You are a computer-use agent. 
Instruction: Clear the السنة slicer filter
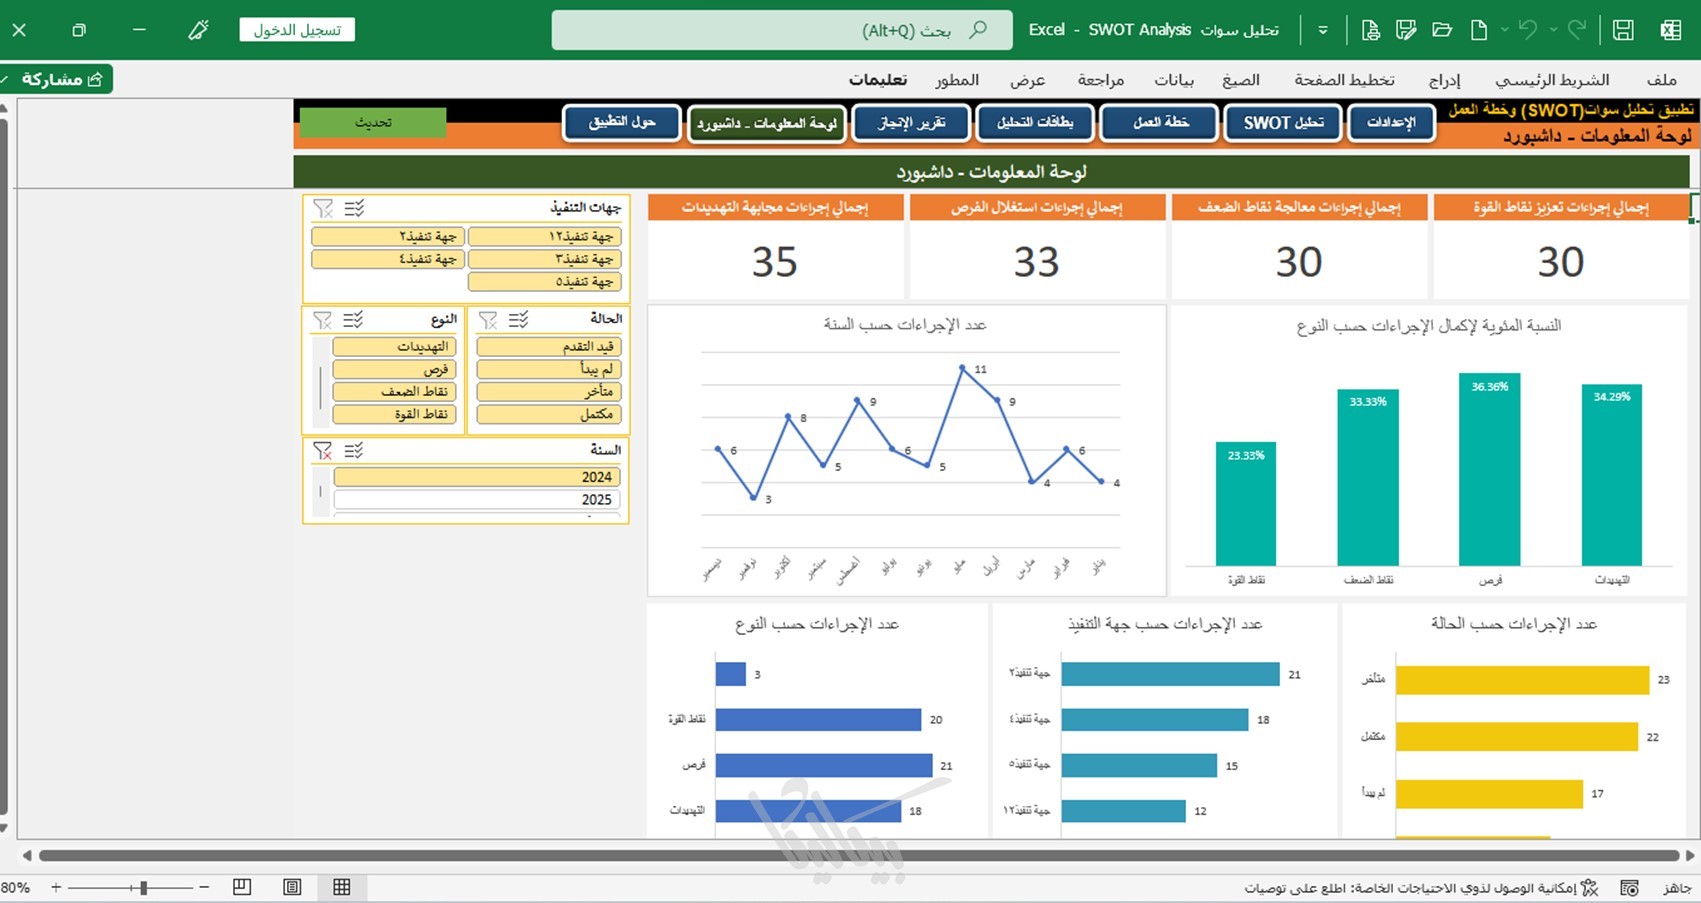point(322,451)
